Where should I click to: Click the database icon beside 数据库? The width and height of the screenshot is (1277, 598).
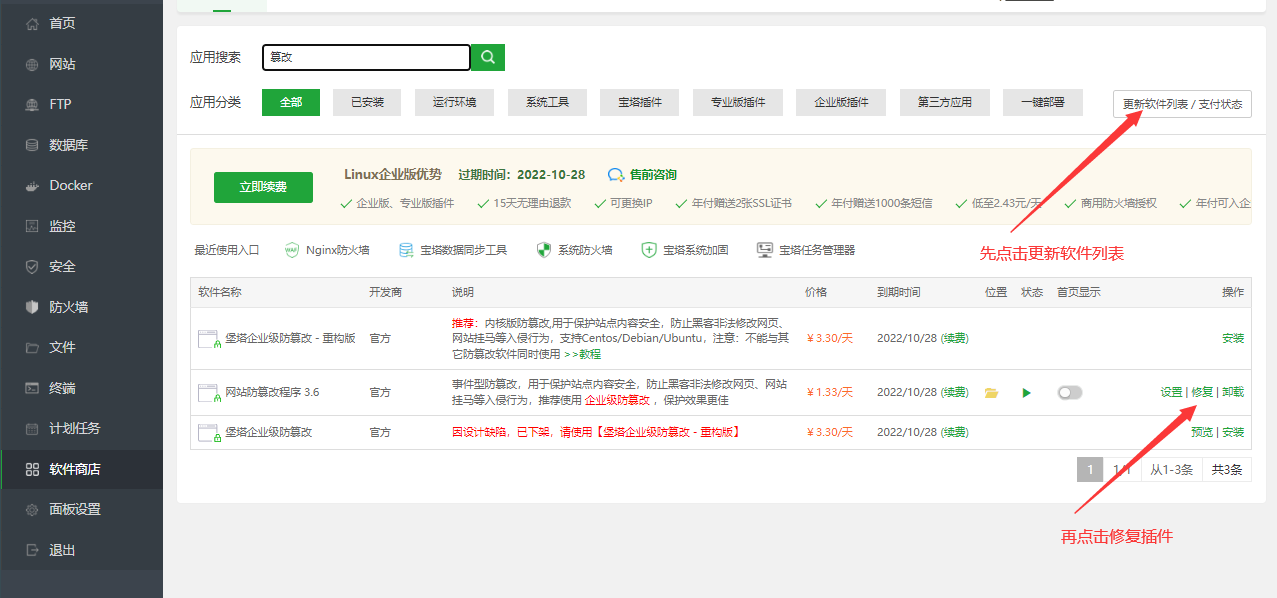point(32,145)
